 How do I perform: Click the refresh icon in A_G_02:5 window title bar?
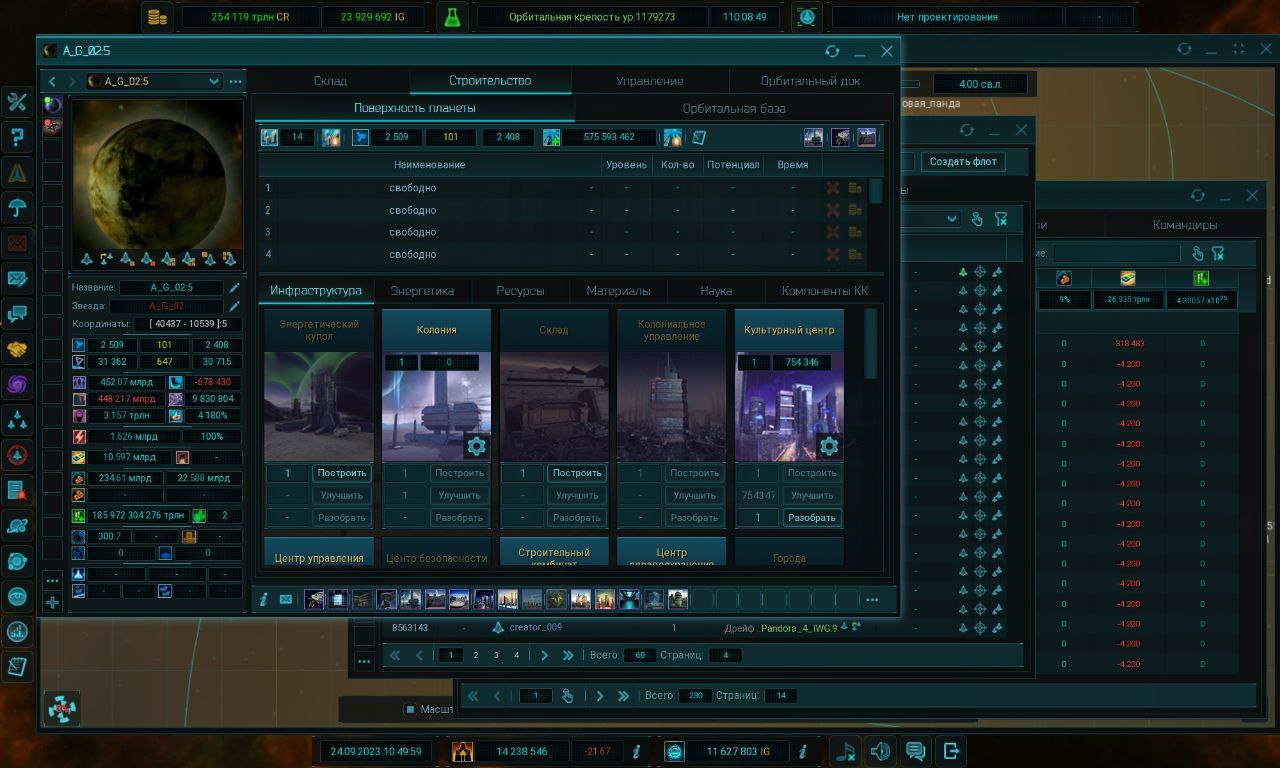[x=832, y=51]
